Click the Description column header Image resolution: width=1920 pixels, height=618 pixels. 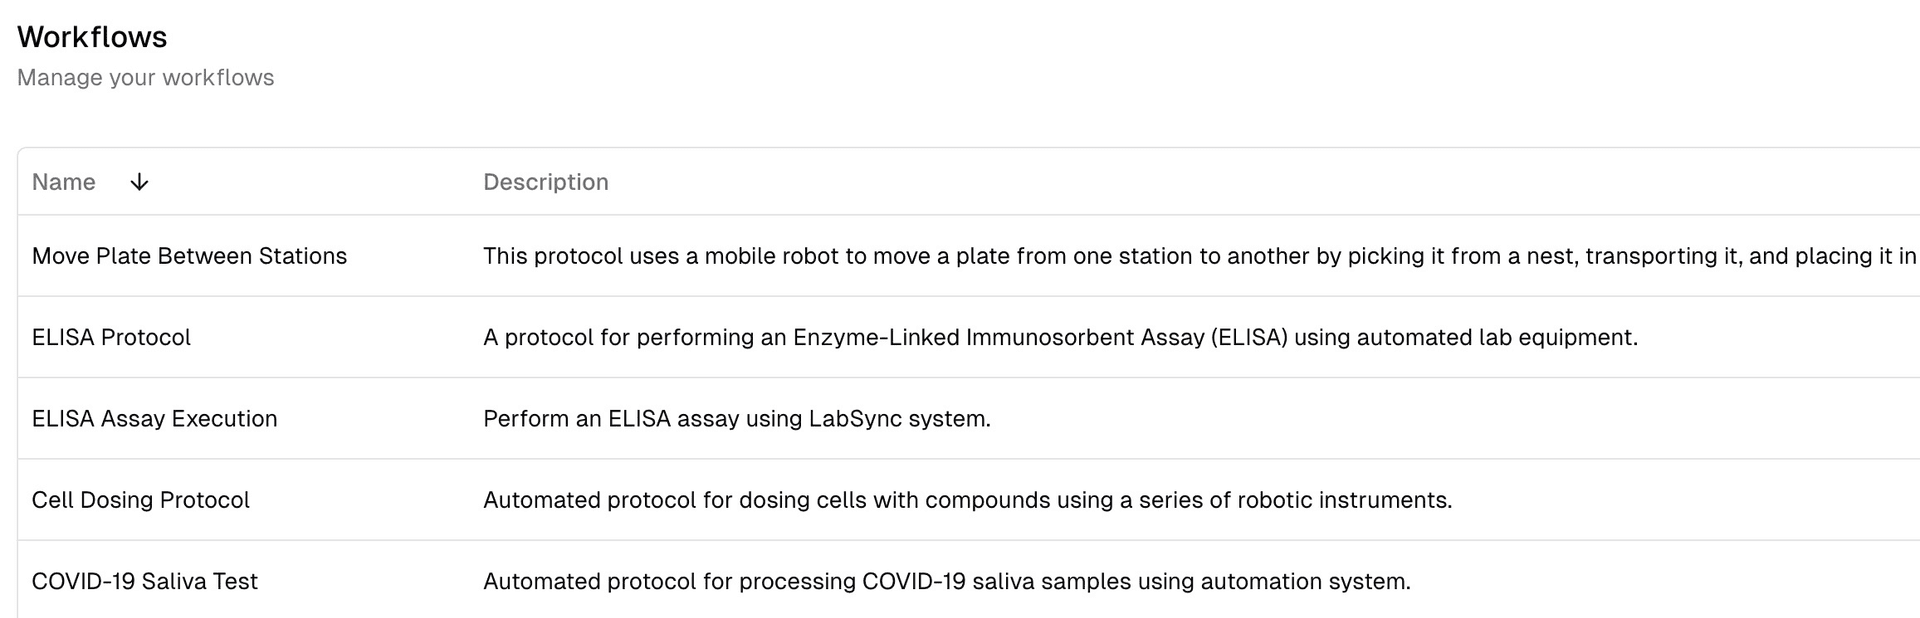click(545, 182)
